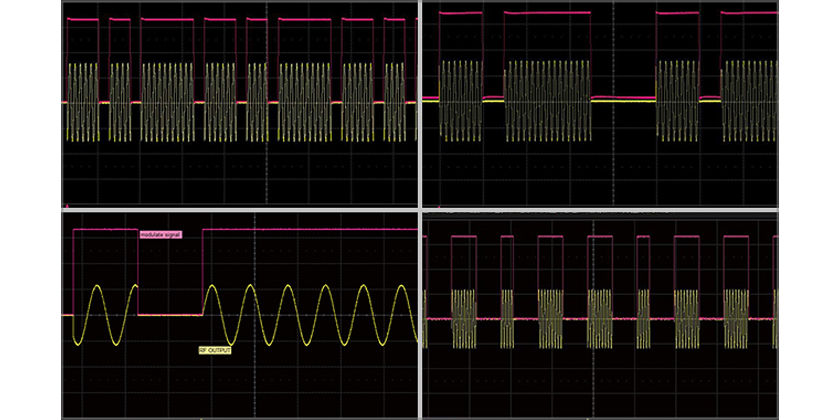Click marker at bottom-left corner of top-left panel
The image size is (840, 420).
click(66, 204)
